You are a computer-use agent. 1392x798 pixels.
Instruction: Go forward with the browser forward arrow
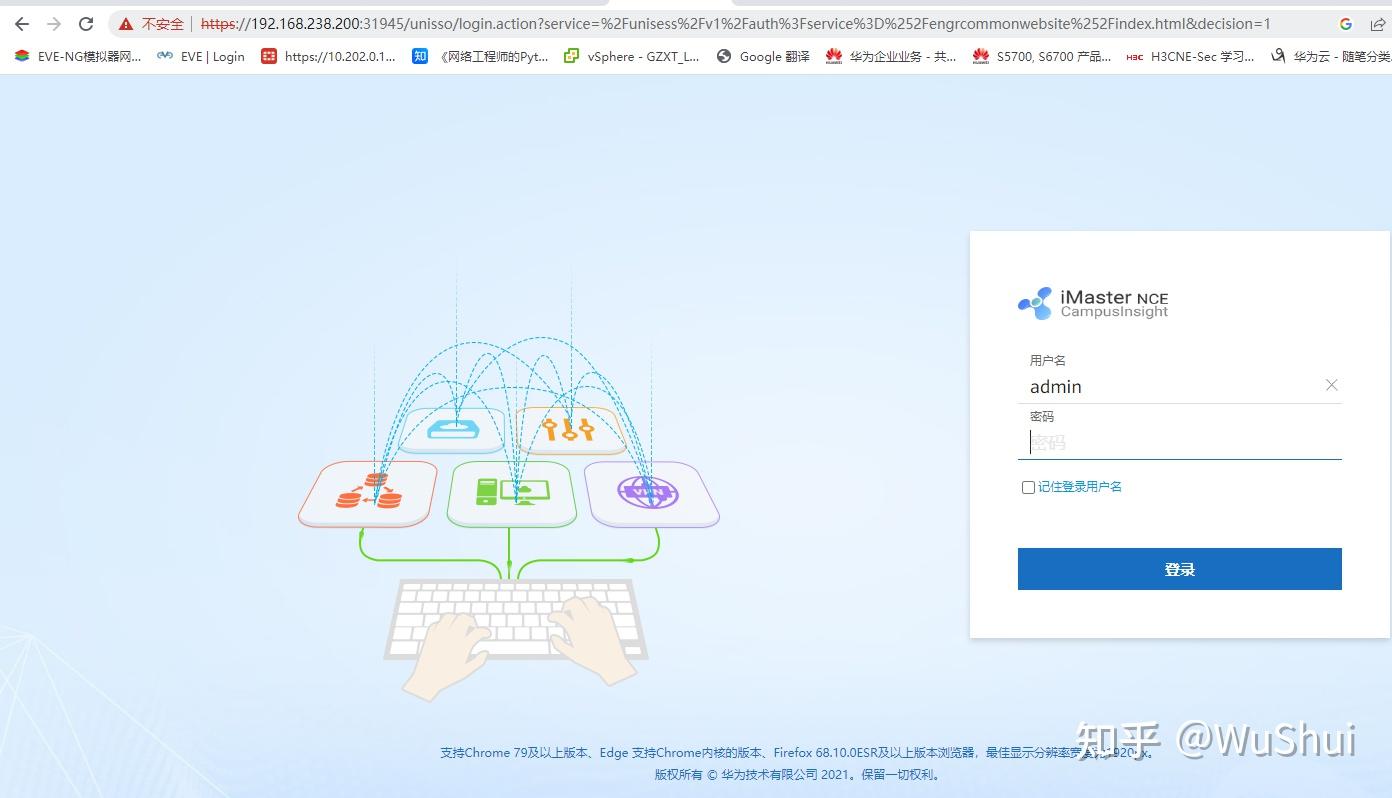coord(54,23)
